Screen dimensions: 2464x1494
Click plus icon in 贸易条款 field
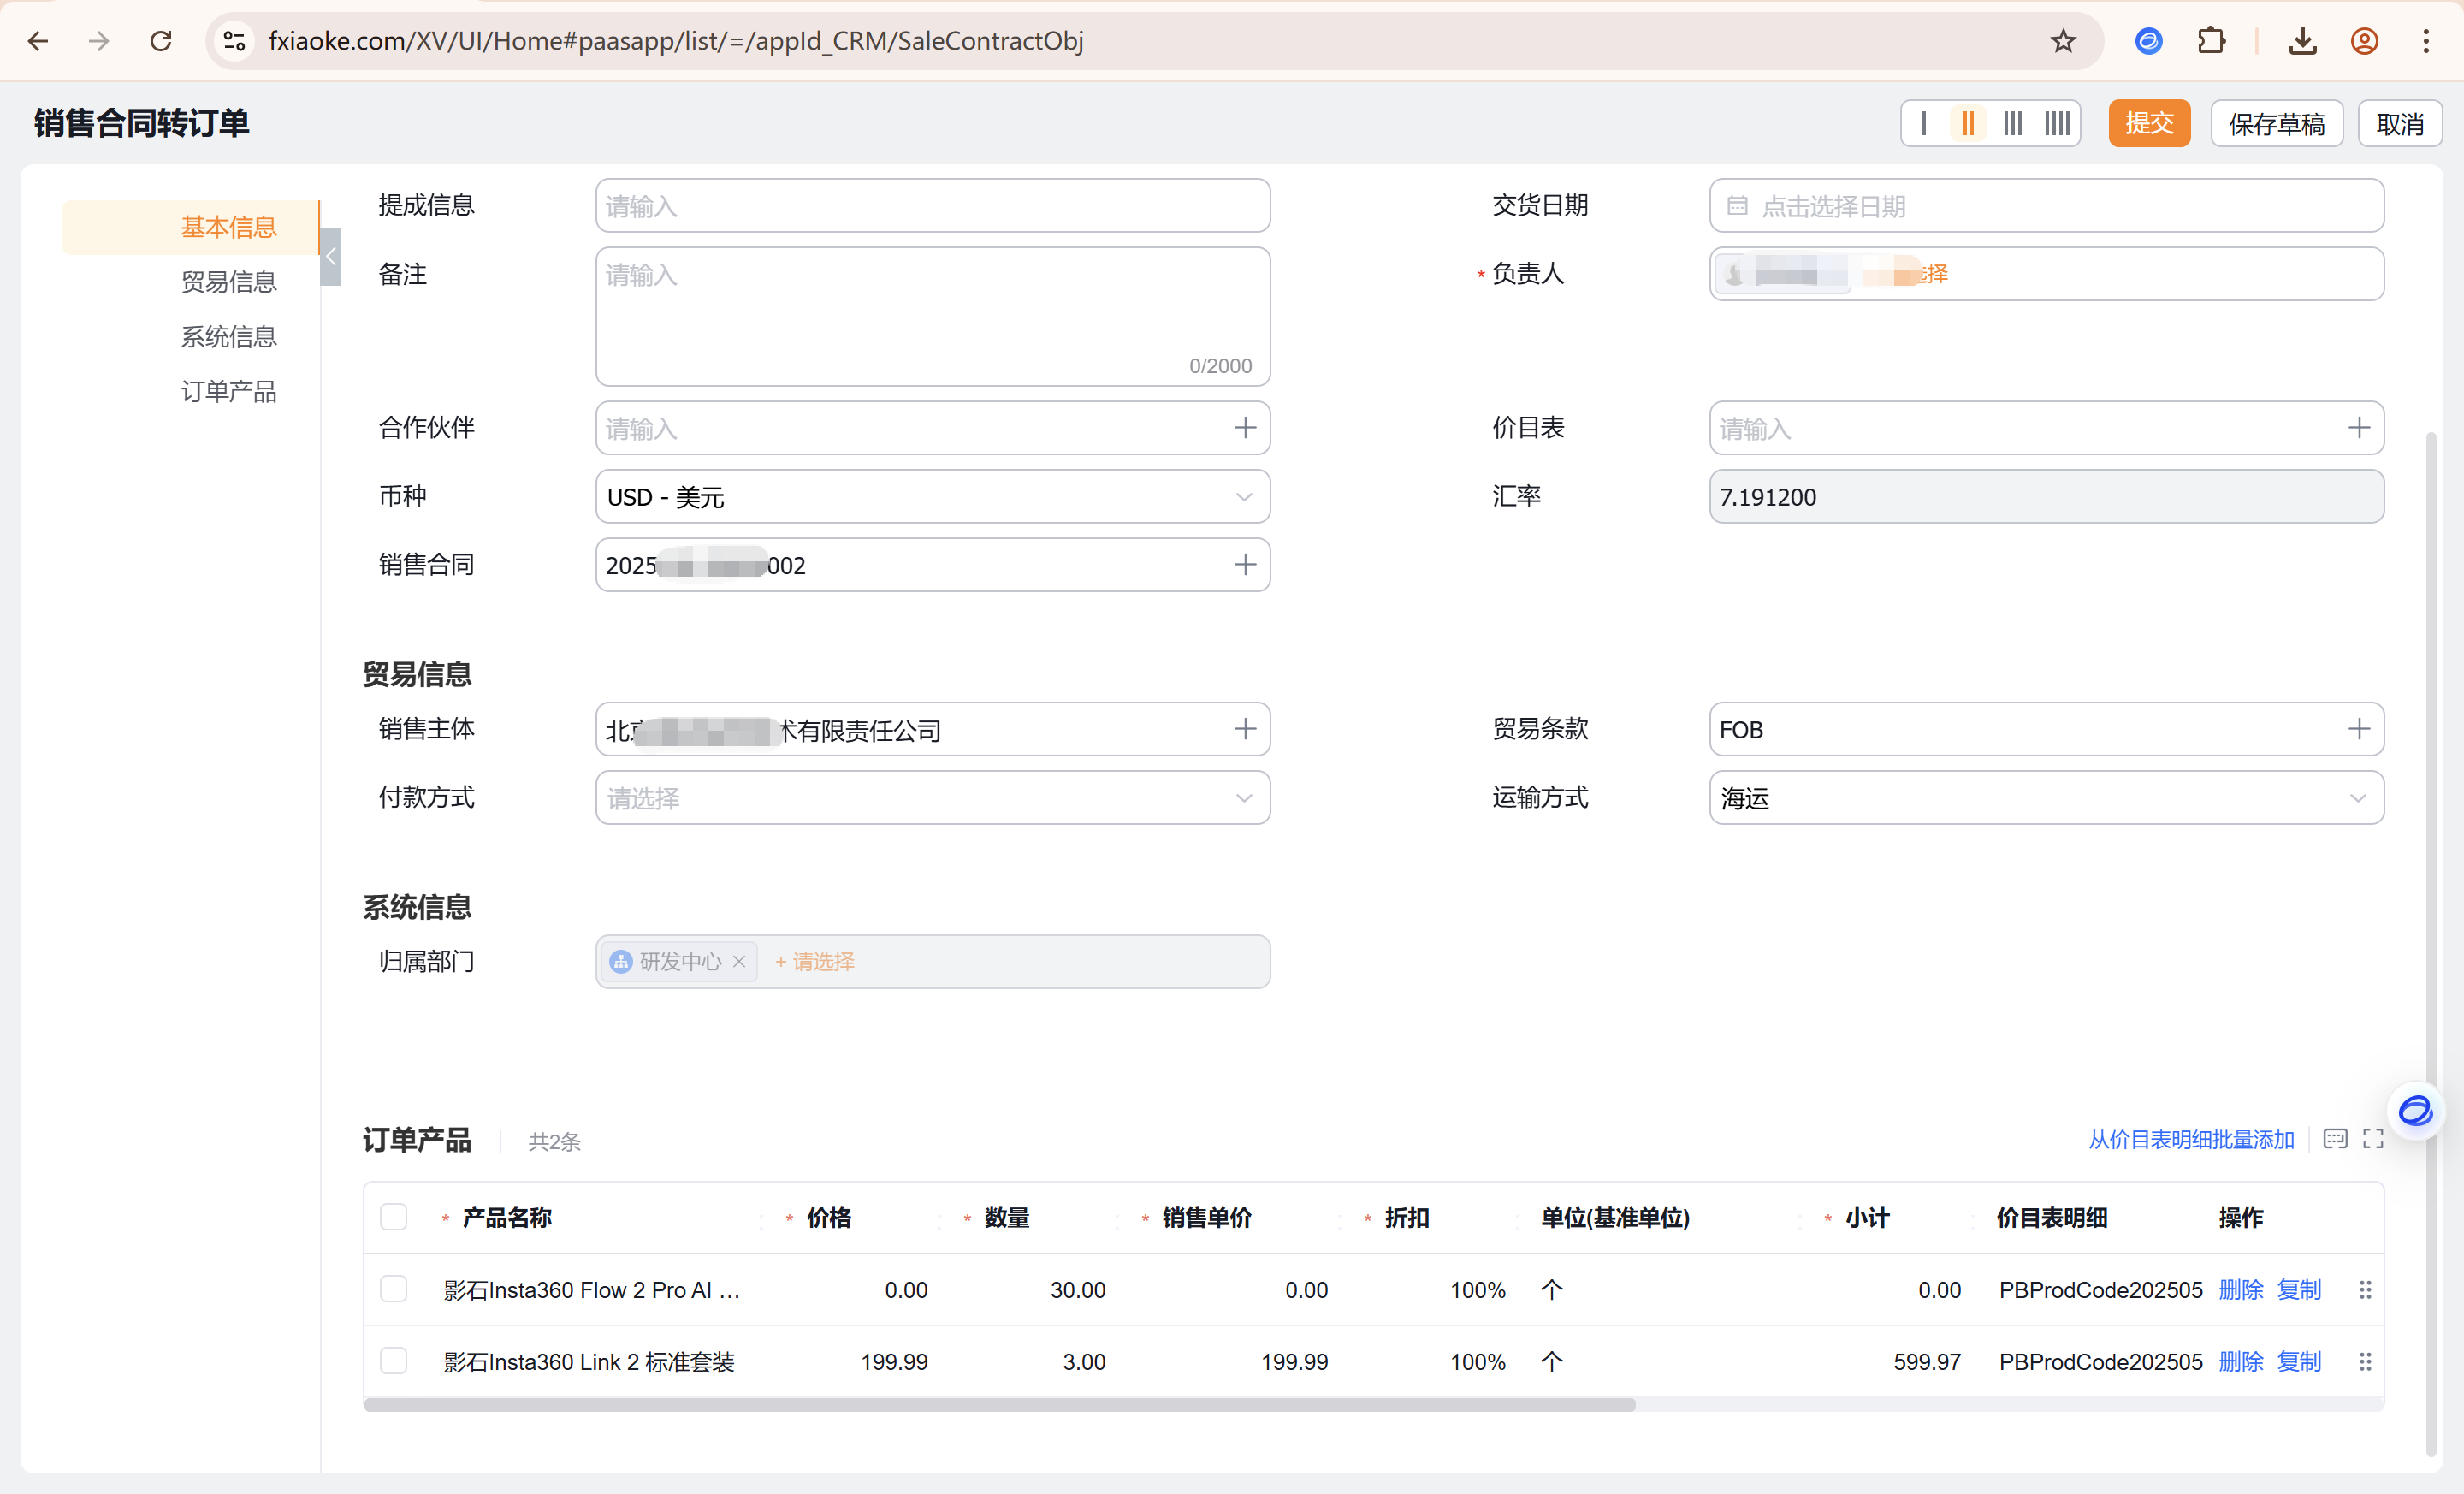[x=2358, y=729]
